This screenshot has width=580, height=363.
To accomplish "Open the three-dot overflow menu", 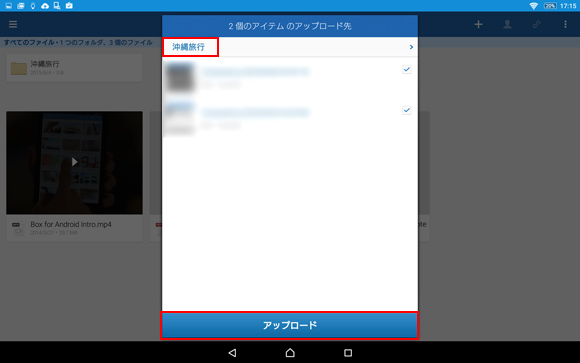I will pos(565,24).
